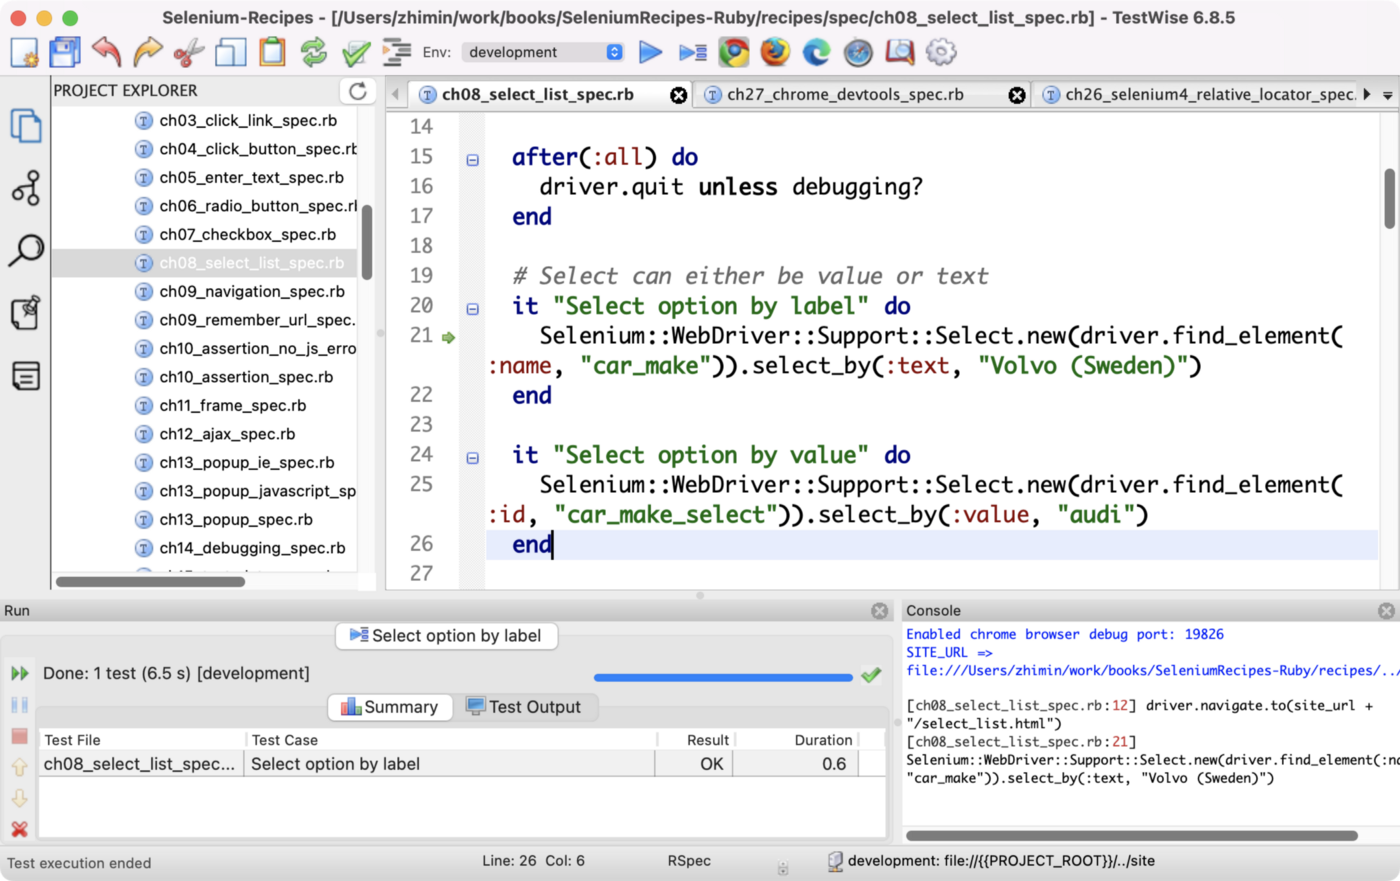This screenshot has width=1400, height=881.
Task: Open the source control sidebar icon
Action: 26,188
